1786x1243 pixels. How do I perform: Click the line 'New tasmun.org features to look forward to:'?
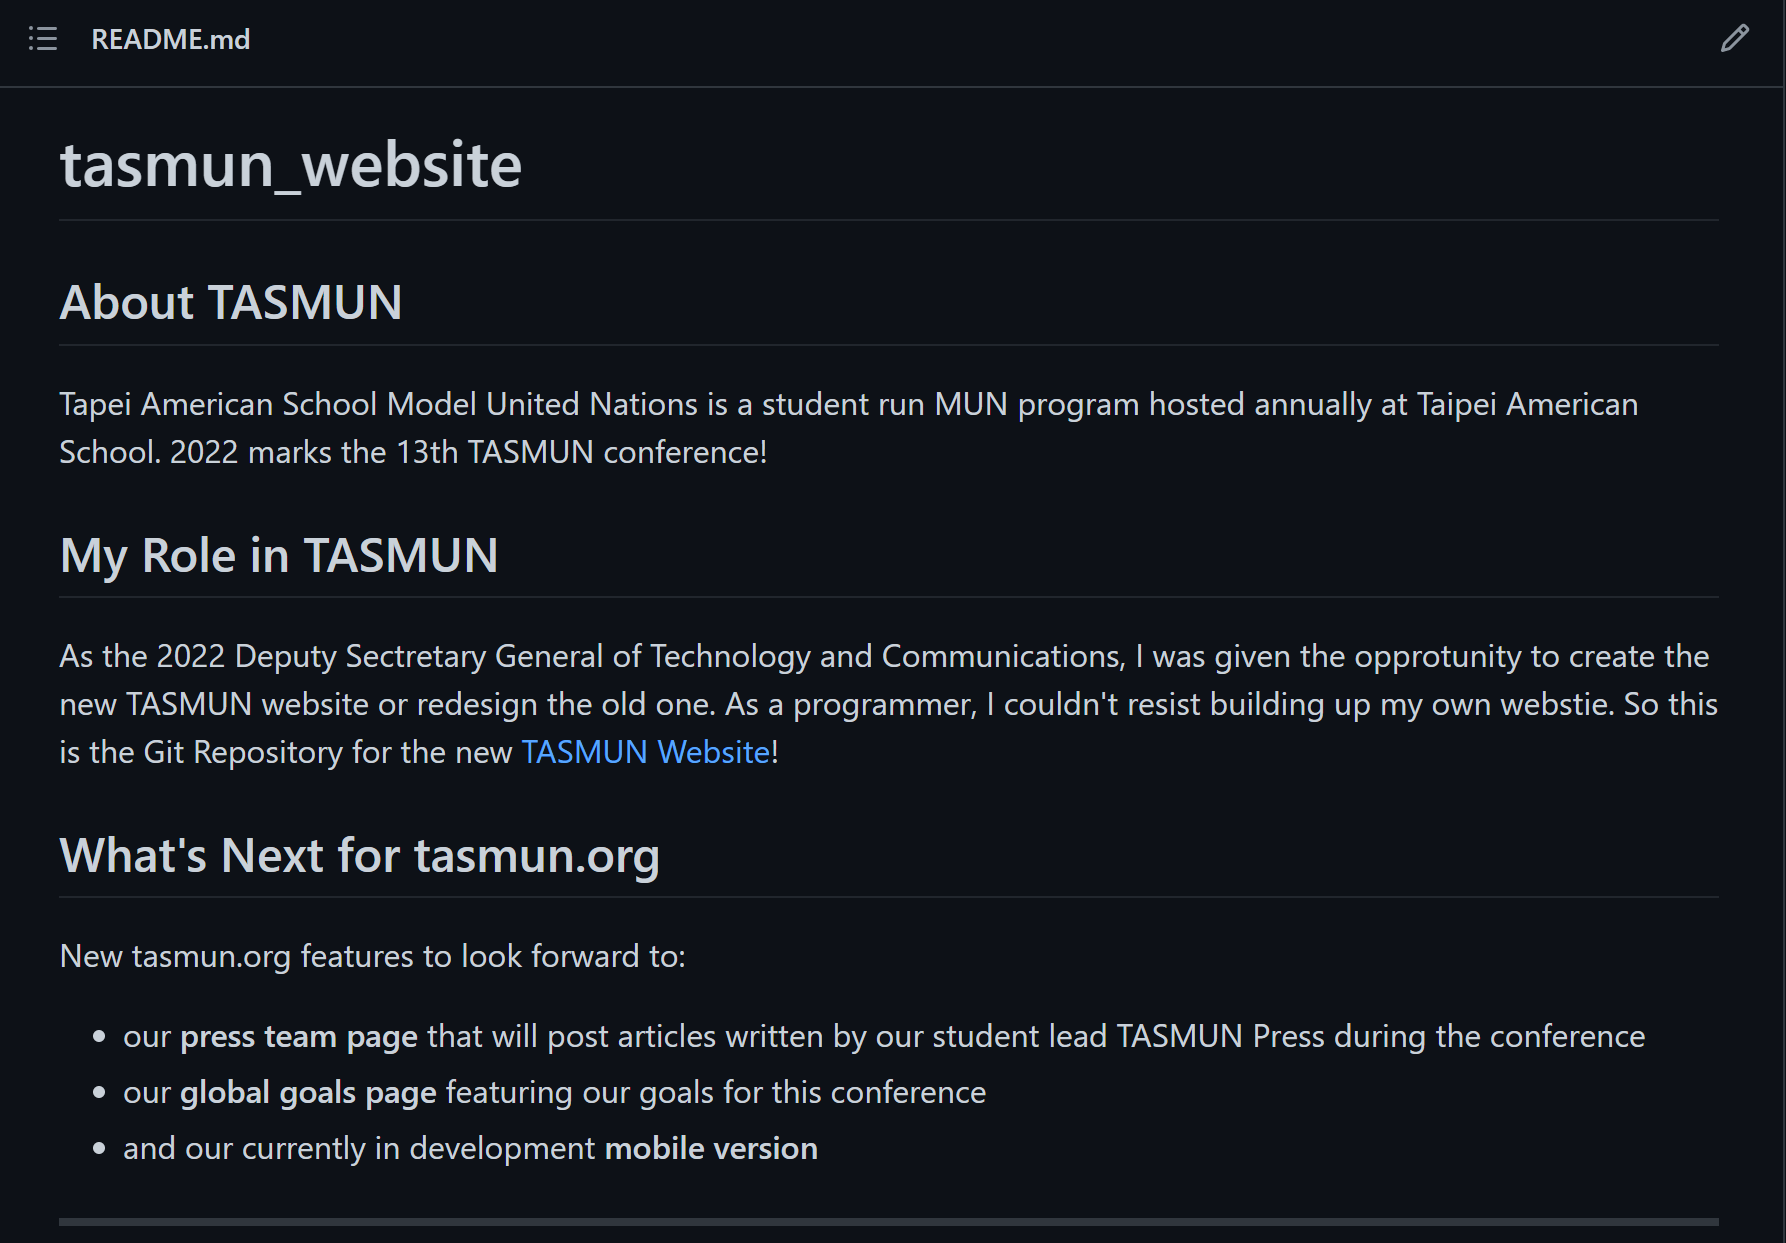[x=373, y=956]
